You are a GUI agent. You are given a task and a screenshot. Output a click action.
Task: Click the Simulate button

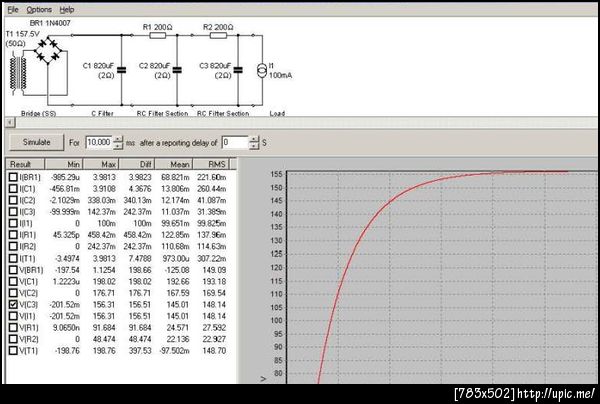[37, 142]
